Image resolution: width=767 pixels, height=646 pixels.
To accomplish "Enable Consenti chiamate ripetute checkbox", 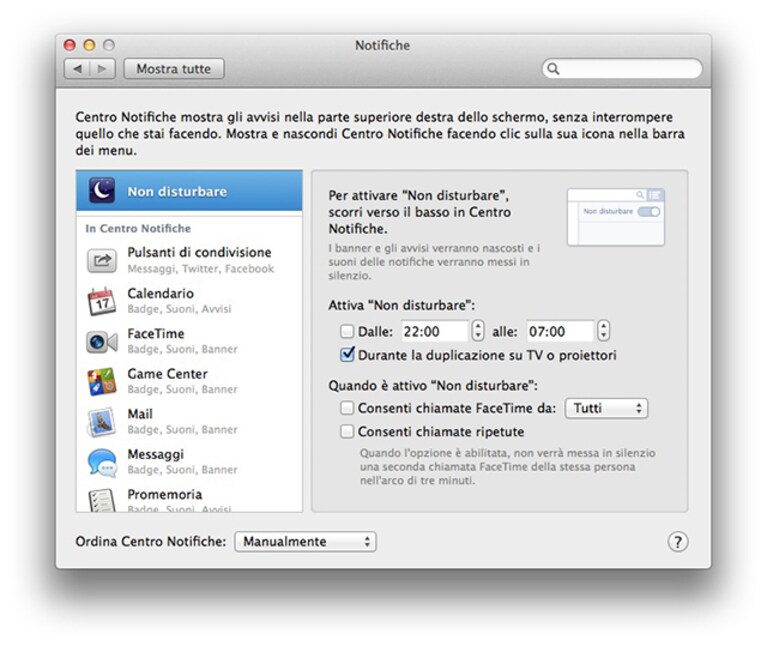I will 347,431.
